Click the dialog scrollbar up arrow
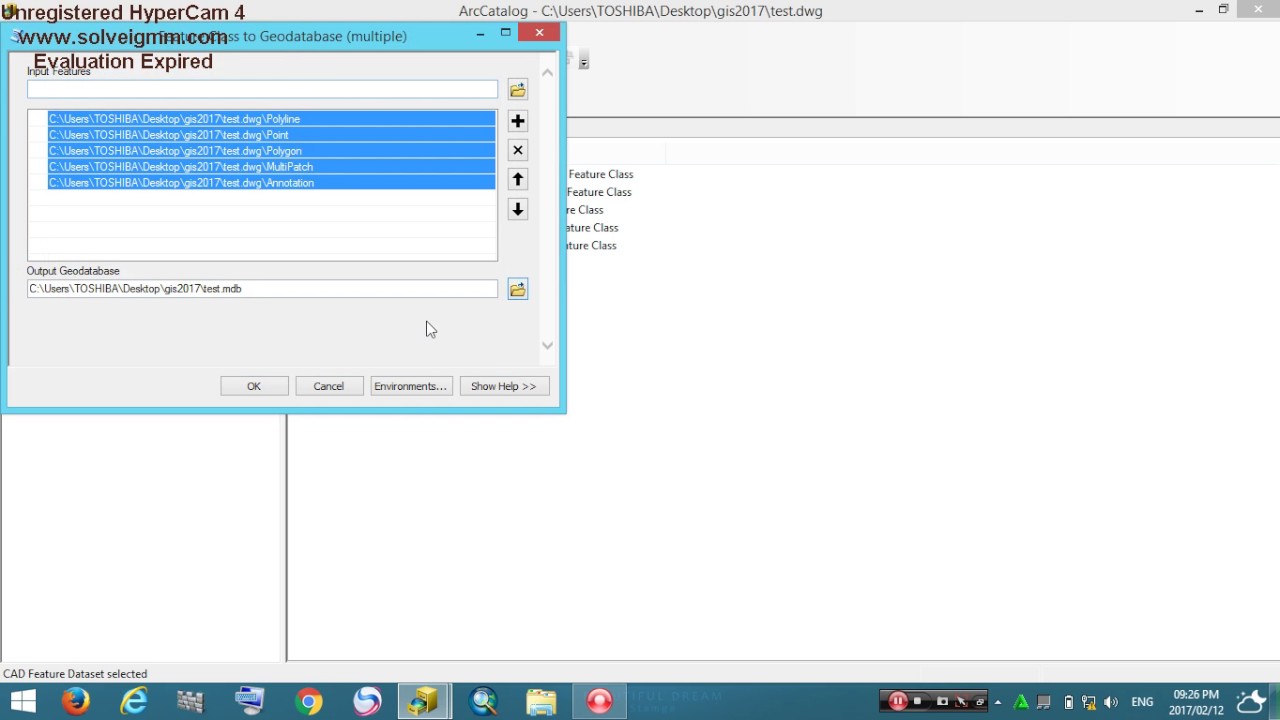The height and width of the screenshot is (720, 1280). (547, 73)
